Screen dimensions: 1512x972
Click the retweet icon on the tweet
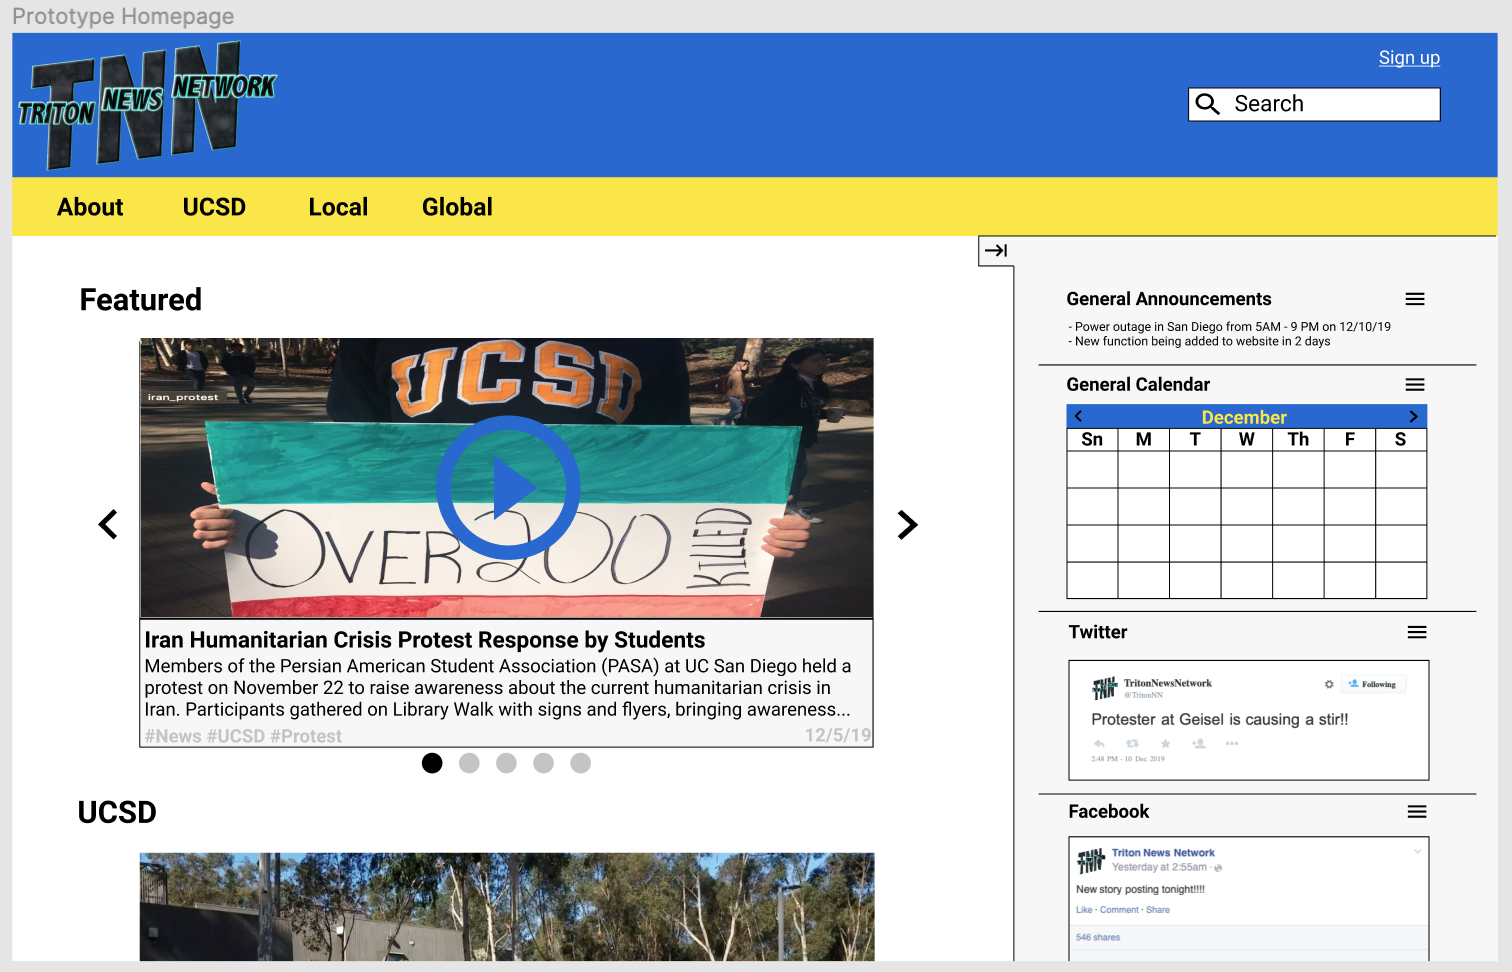tap(1132, 743)
